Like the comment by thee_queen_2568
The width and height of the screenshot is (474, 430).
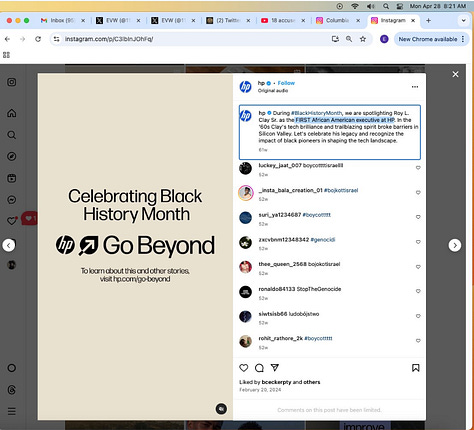(418, 267)
